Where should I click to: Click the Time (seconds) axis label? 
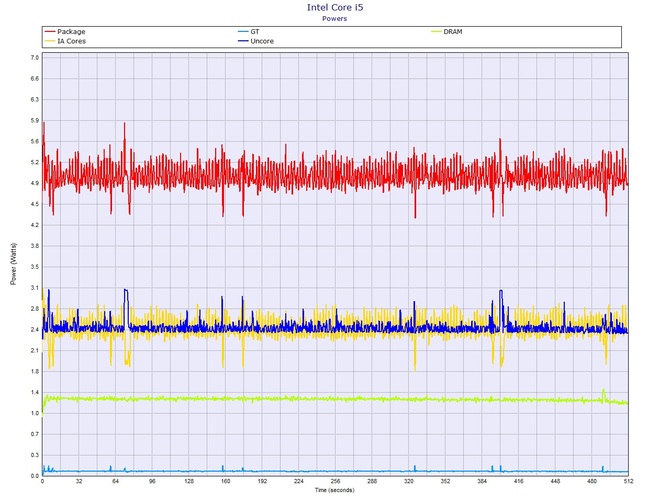[x=335, y=490]
